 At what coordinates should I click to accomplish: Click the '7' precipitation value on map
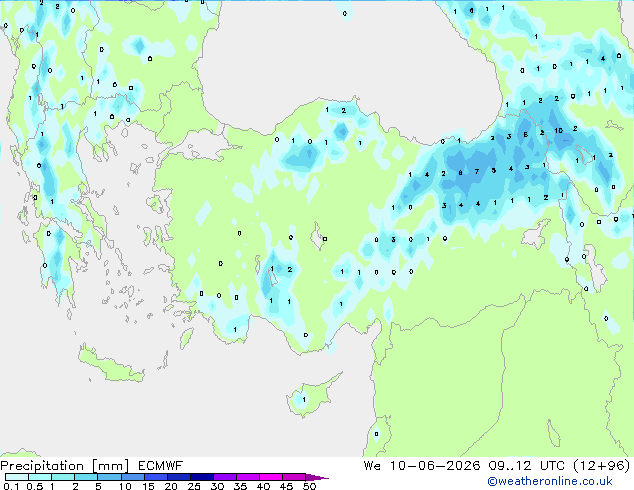coord(477,172)
